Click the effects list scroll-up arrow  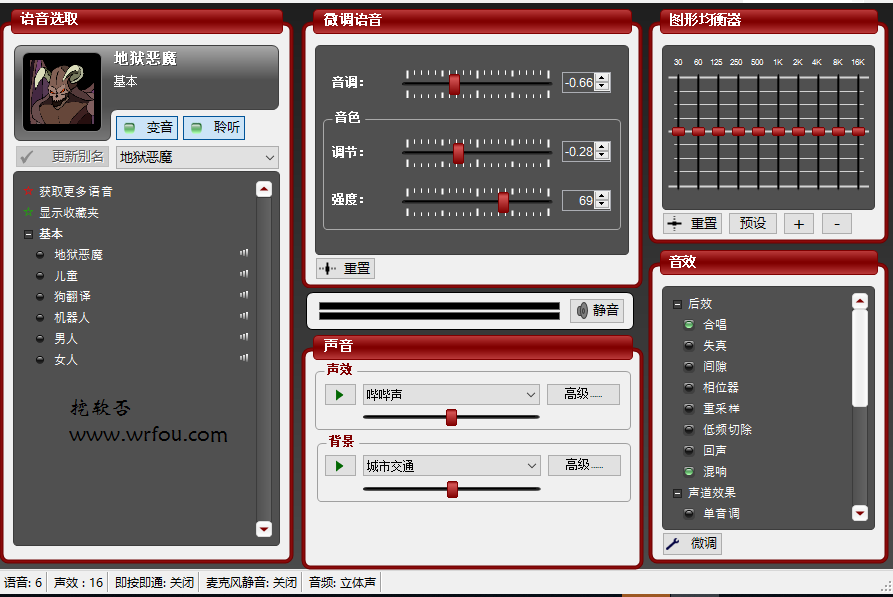(x=860, y=301)
